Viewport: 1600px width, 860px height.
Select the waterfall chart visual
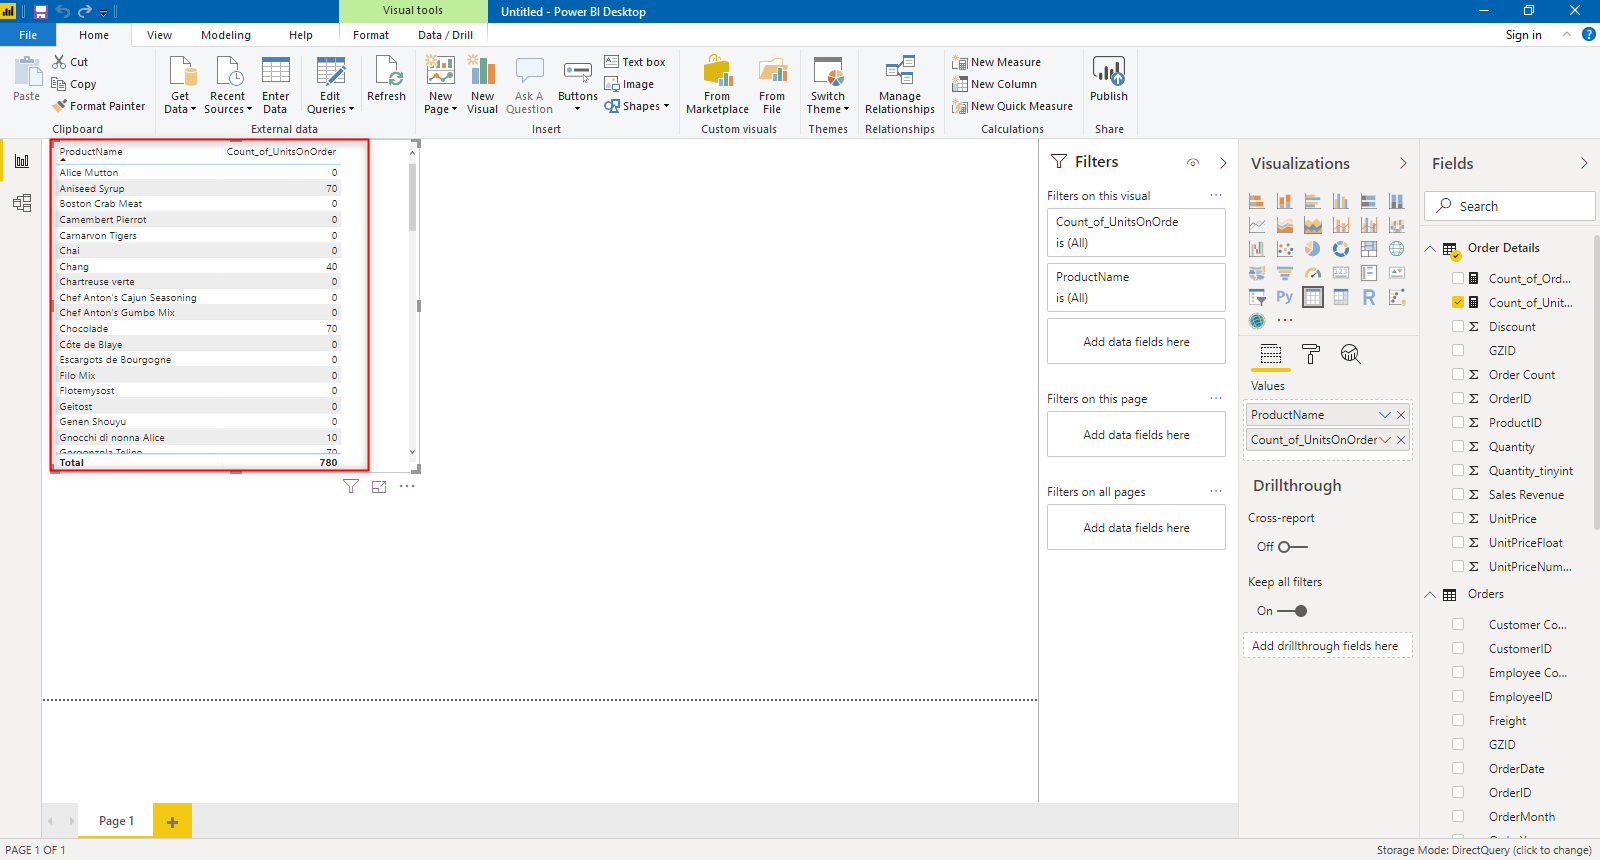point(1257,249)
